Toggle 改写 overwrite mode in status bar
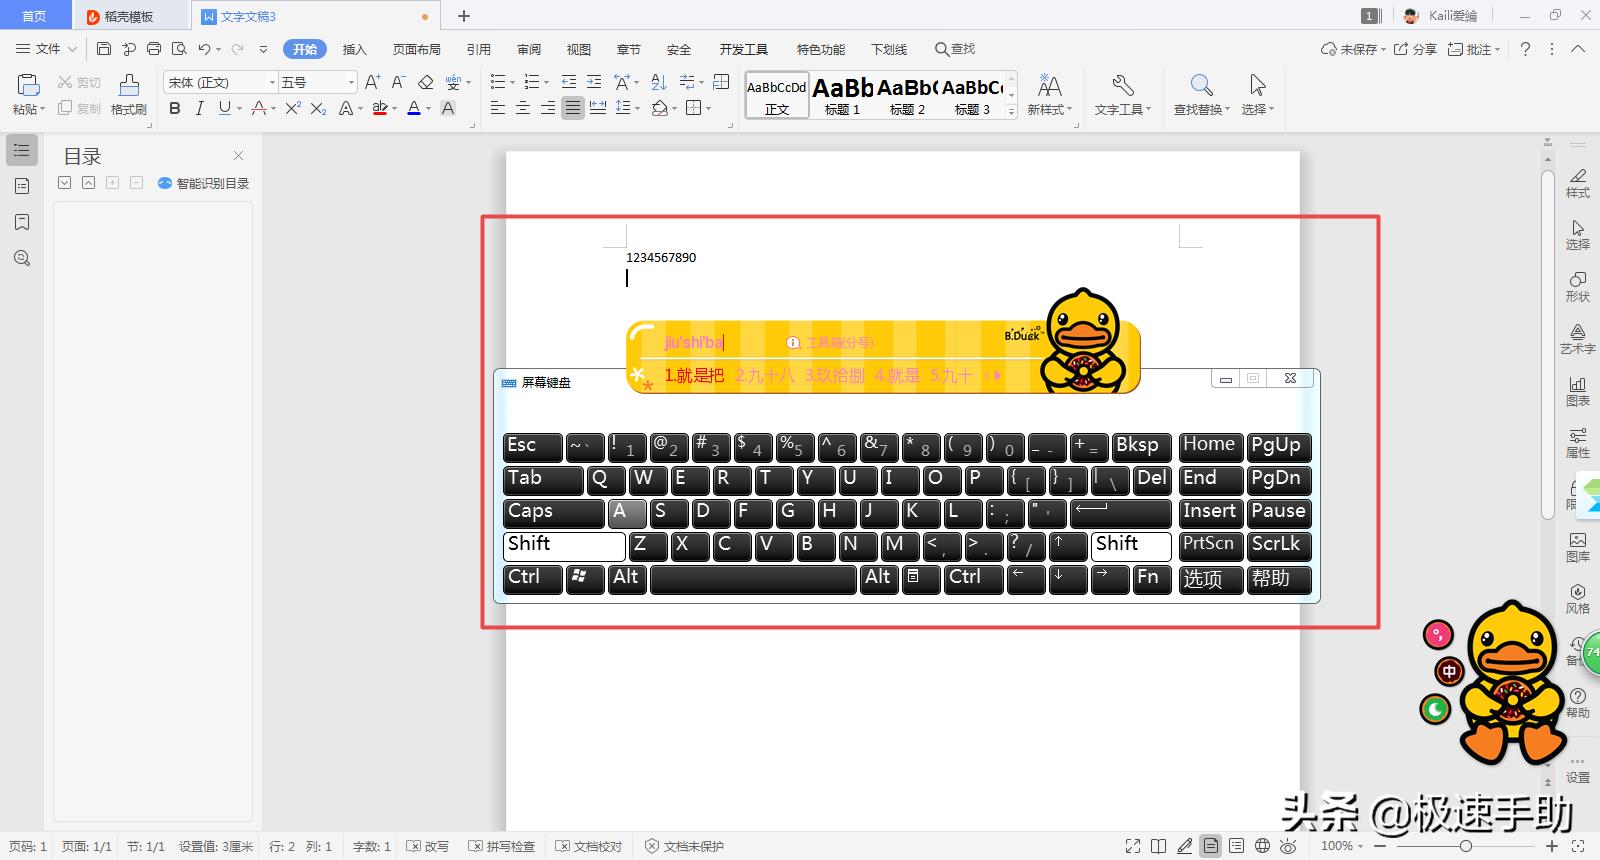The image size is (1600, 860). pos(428,846)
